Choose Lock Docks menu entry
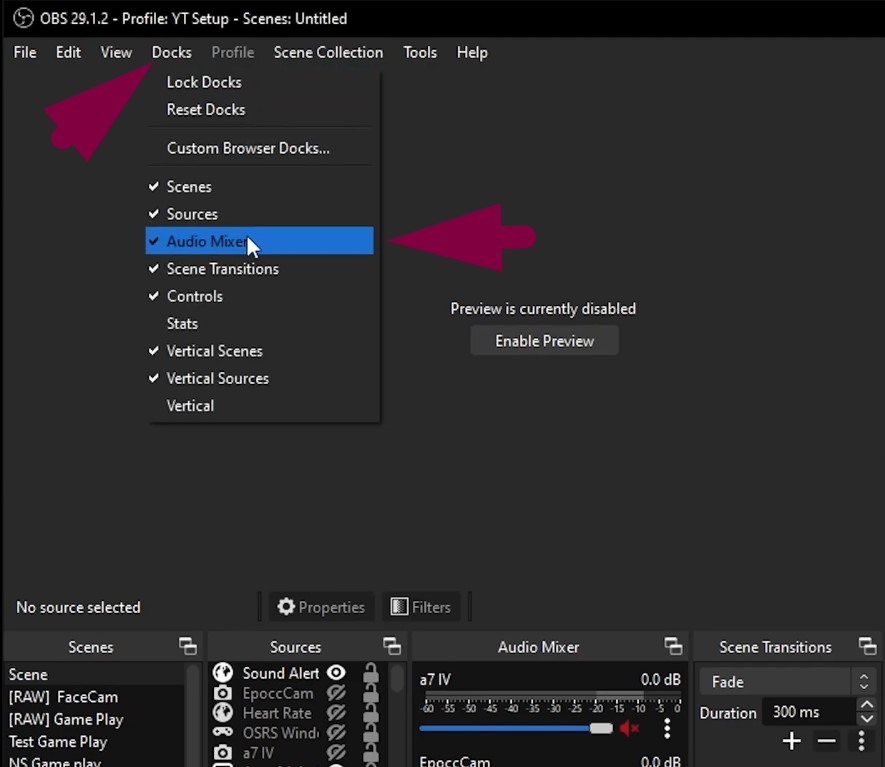 click(x=260, y=82)
